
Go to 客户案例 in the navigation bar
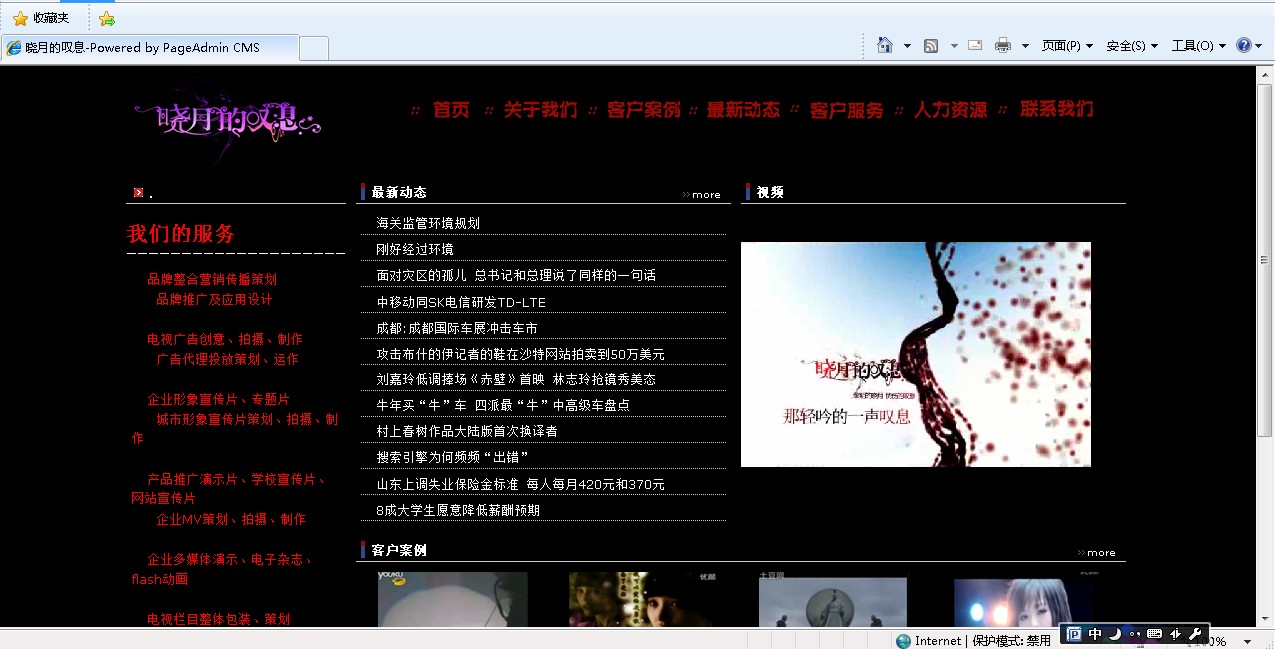643,110
